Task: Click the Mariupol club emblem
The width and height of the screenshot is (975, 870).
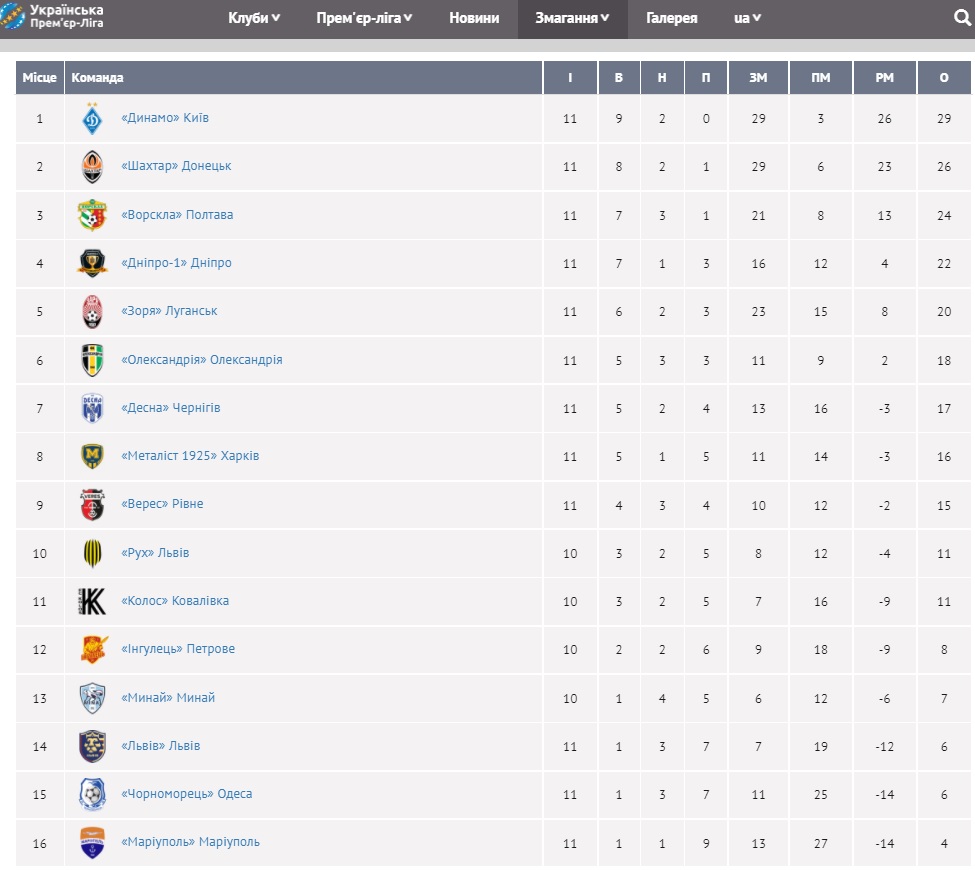Action: [x=92, y=842]
